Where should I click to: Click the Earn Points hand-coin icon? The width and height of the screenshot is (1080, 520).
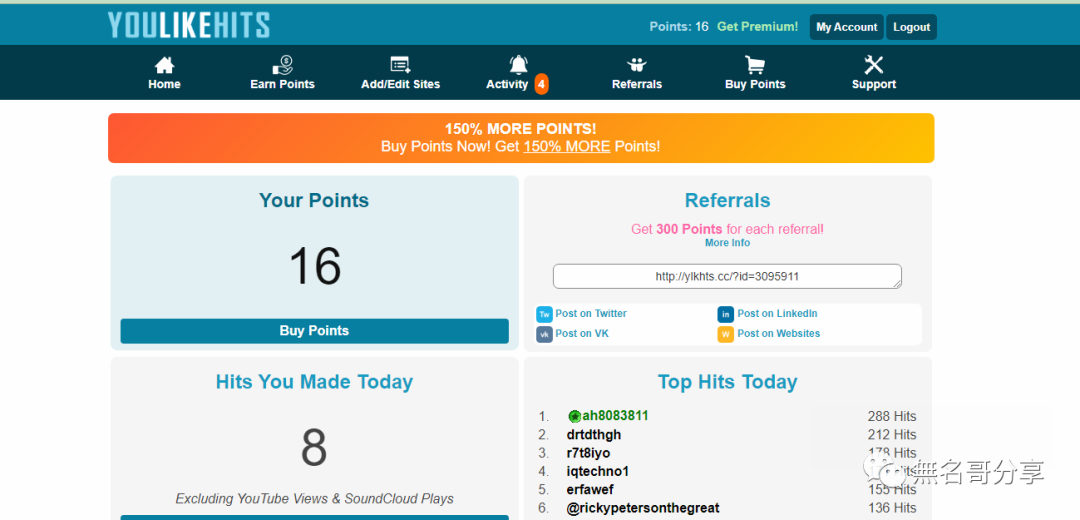pyautogui.click(x=282, y=65)
